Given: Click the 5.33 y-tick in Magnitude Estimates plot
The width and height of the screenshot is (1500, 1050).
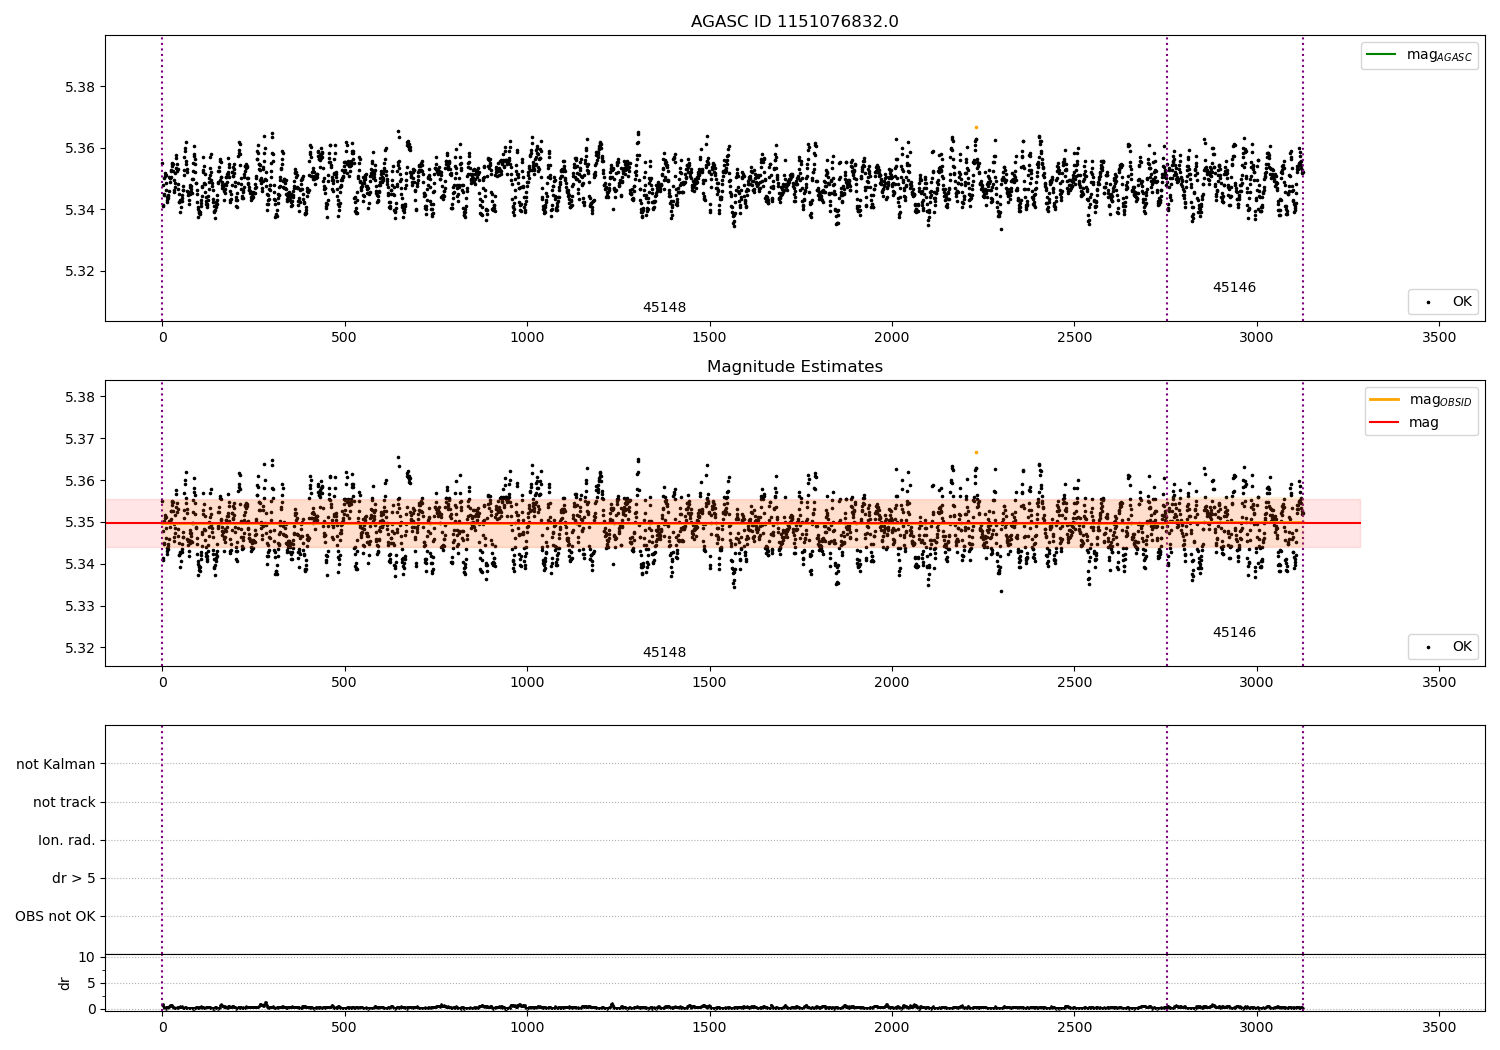Looking at the screenshot, I should [x=80, y=607].
